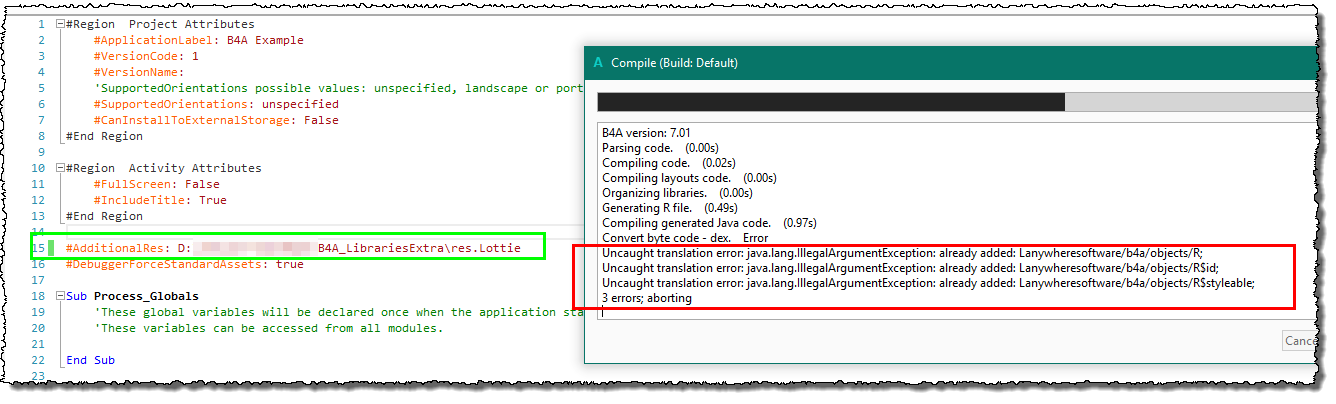1336x404 pixels.
Task: Collapse the Project Attributes region
Action: pyautogui.click(x=60, y=24)
